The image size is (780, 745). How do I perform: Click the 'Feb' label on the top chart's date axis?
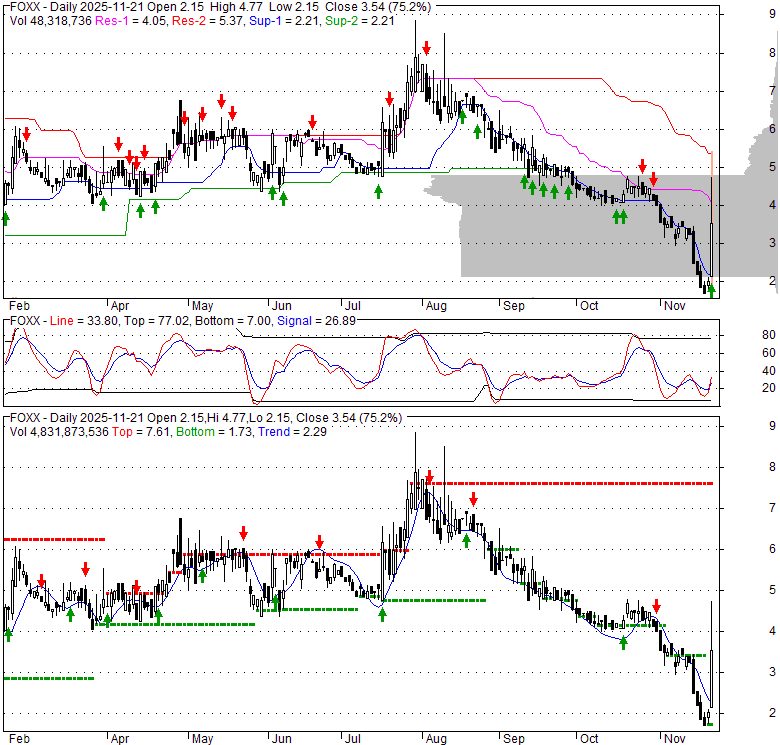pyautogui.click(x=19, y=306)
